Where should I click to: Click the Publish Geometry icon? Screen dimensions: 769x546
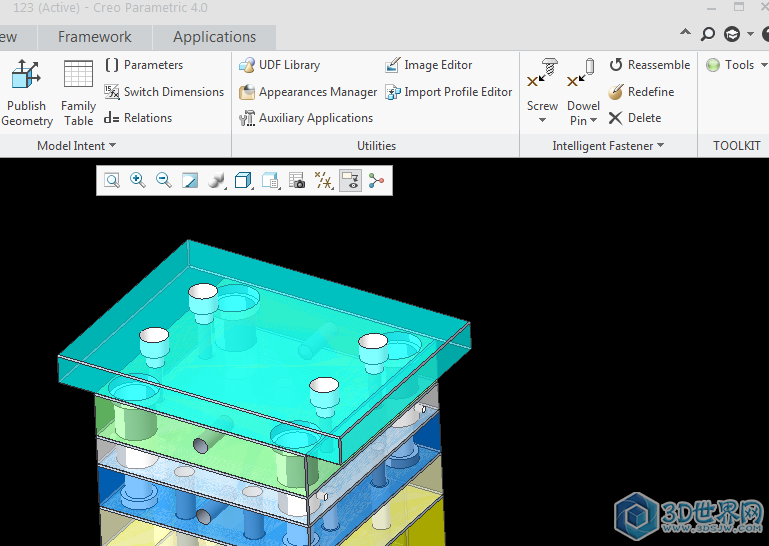pos(26,92)
